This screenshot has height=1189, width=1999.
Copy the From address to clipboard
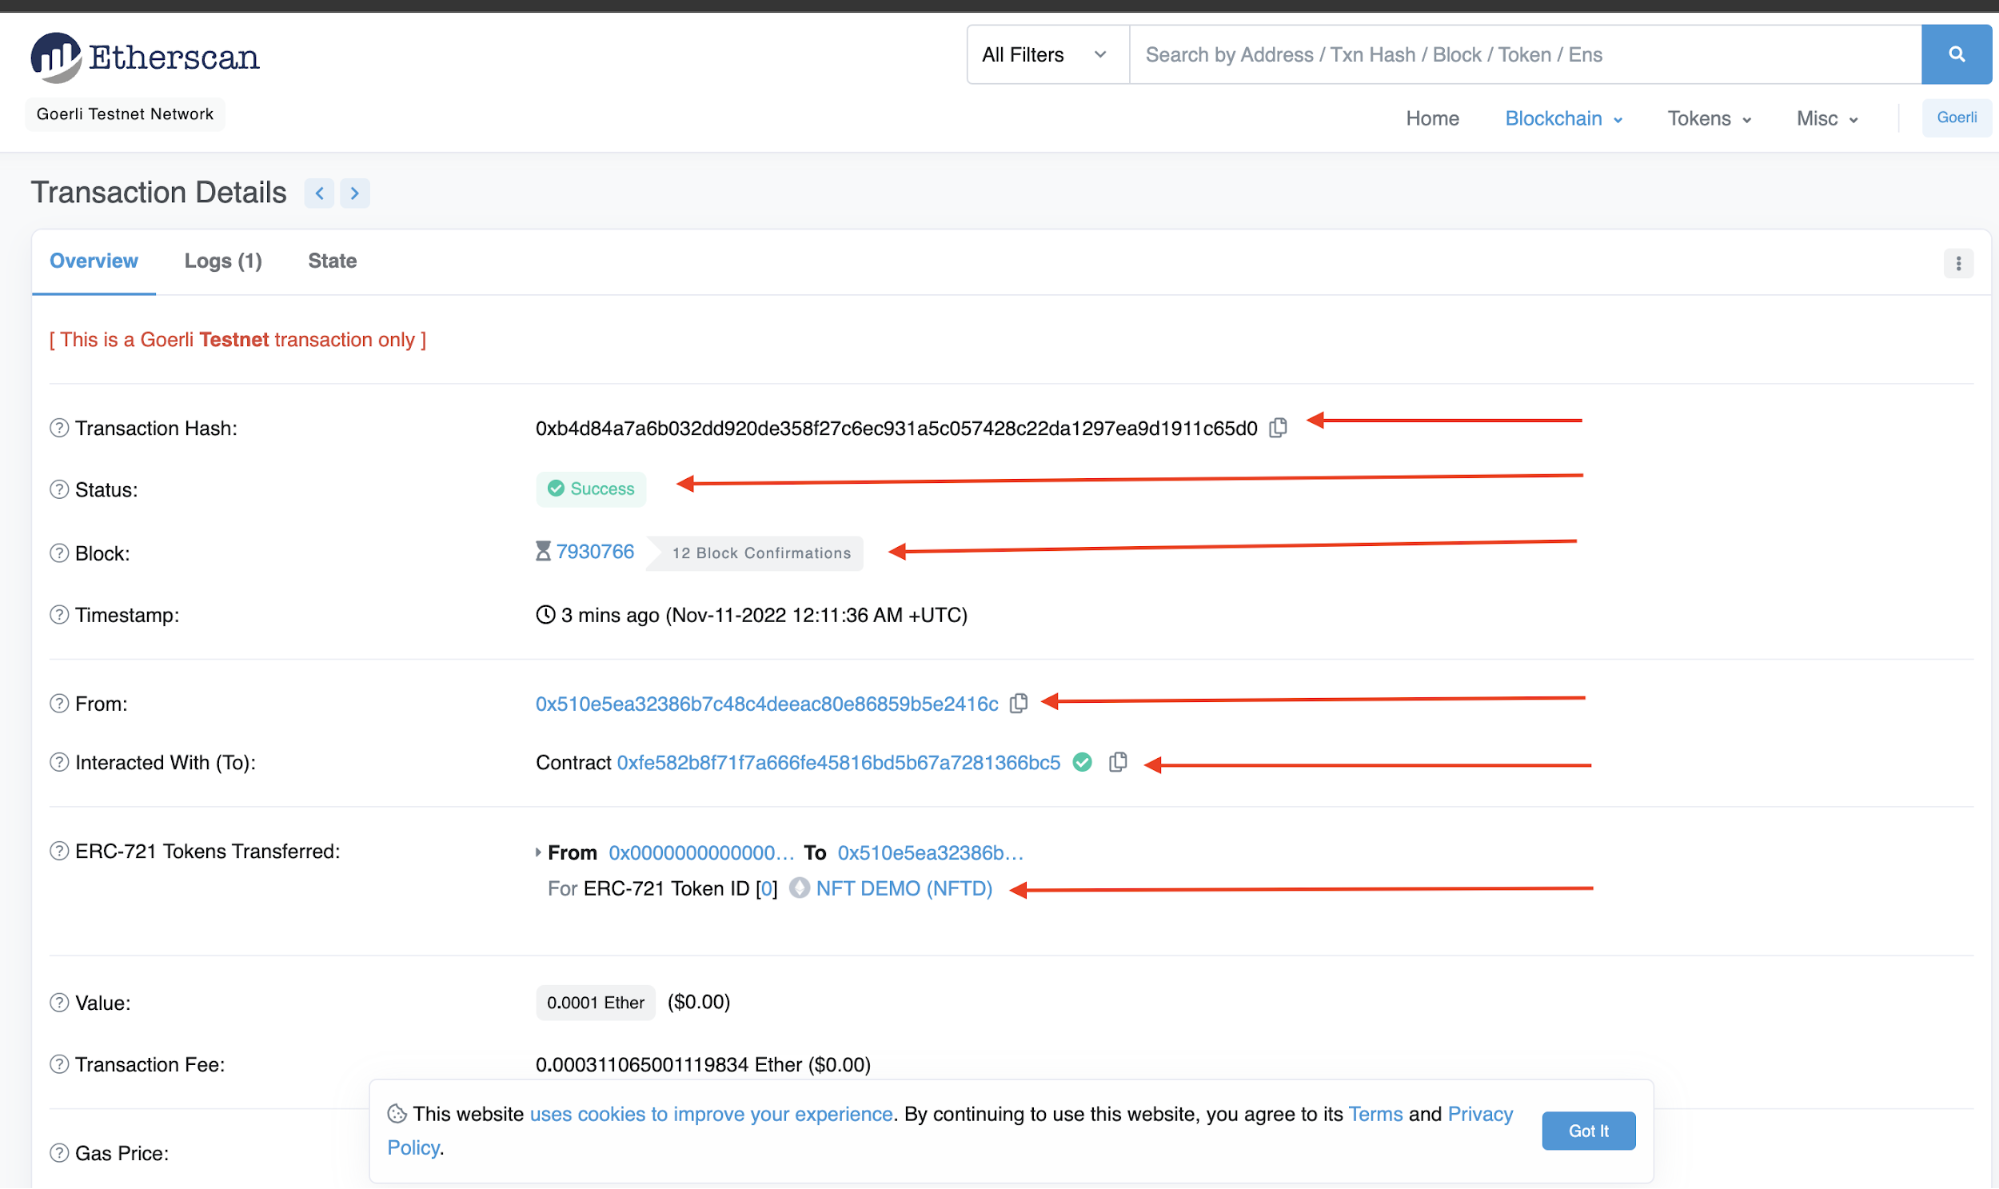click(x=1018, y=703)
